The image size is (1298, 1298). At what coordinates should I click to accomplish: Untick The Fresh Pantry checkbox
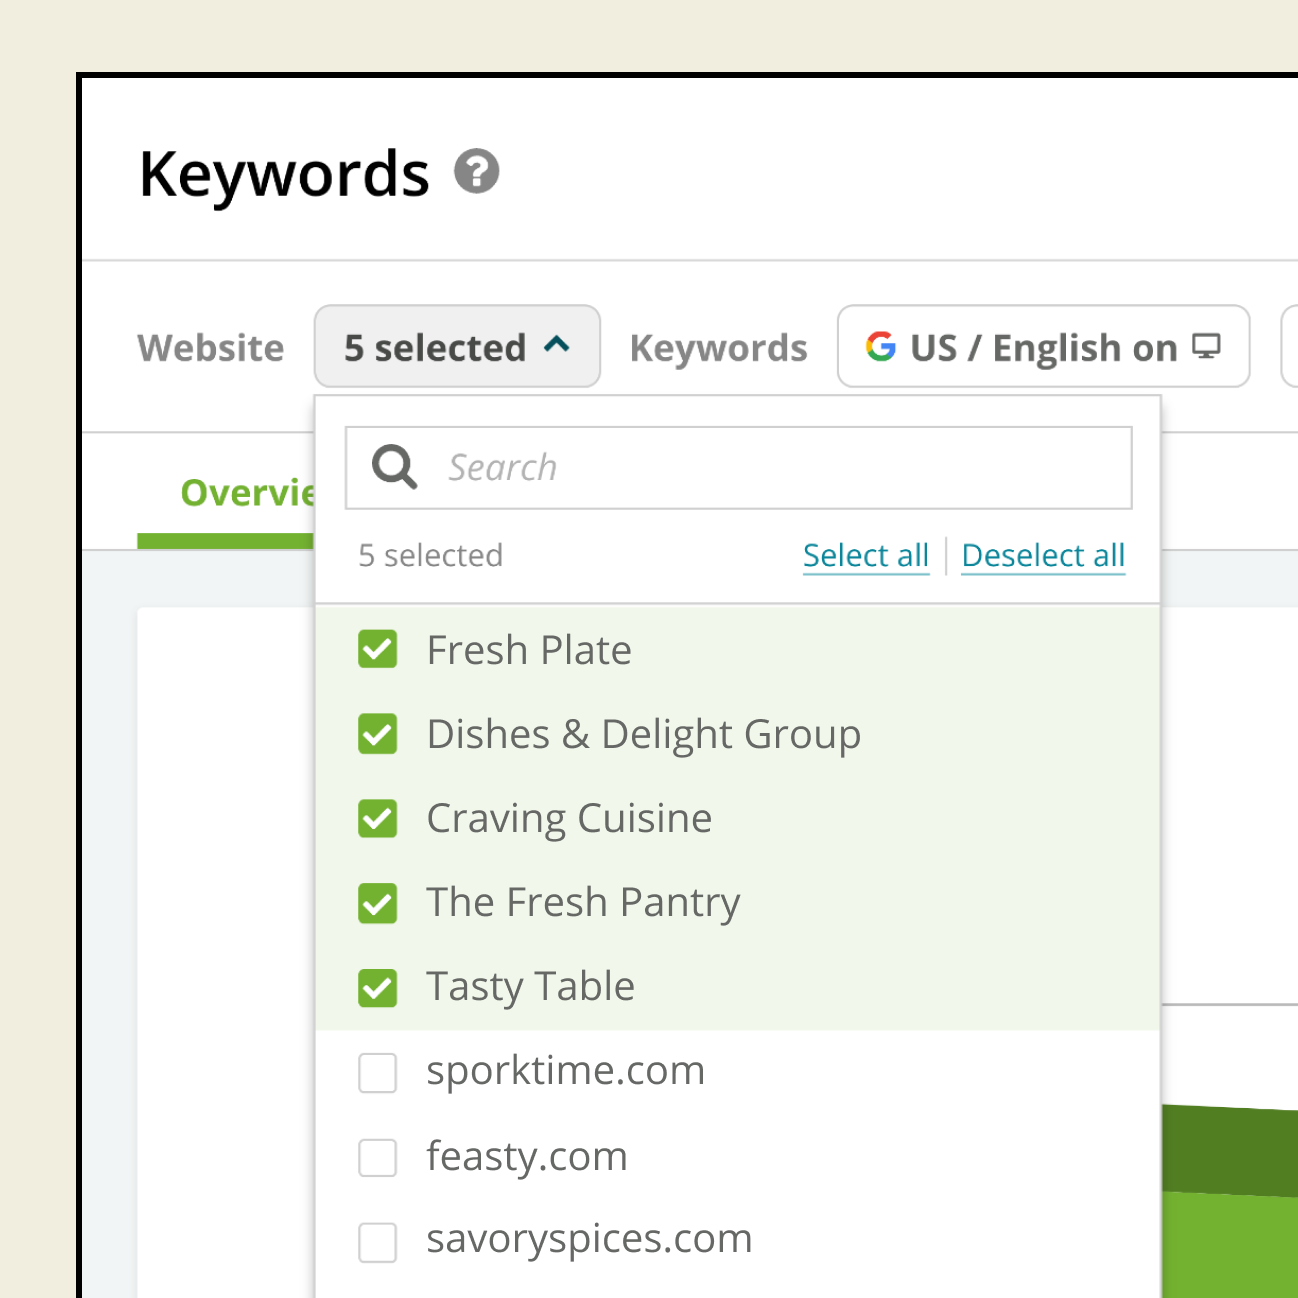coord(378,903)
